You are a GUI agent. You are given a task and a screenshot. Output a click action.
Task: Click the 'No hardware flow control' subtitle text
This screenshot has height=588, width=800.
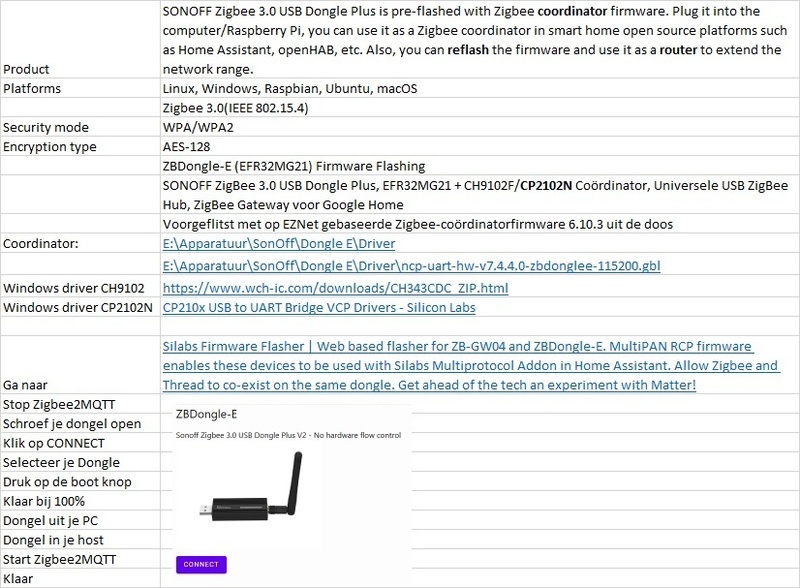(357, 435)
